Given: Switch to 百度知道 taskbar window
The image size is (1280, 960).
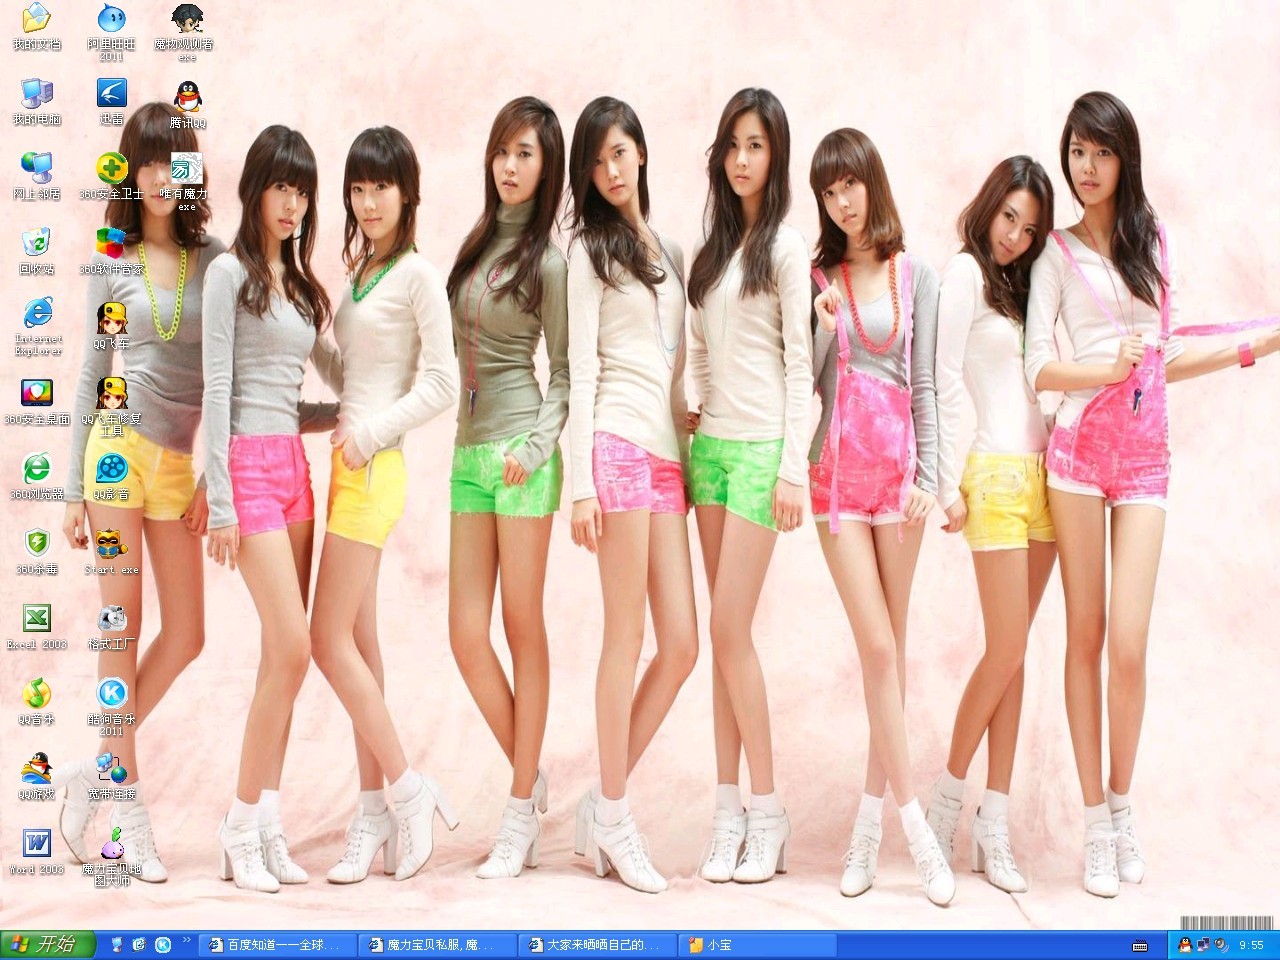Looking at the screenshot, I should [x=275, y=945].
